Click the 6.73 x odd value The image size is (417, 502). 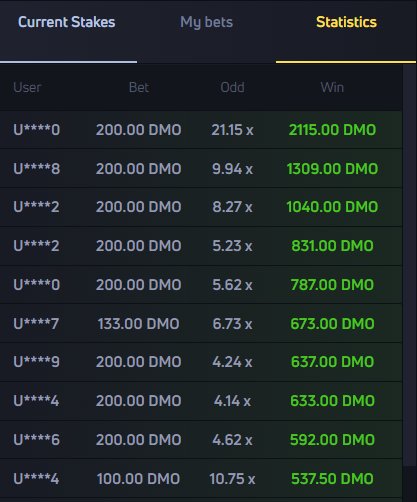tap(232, 324)
